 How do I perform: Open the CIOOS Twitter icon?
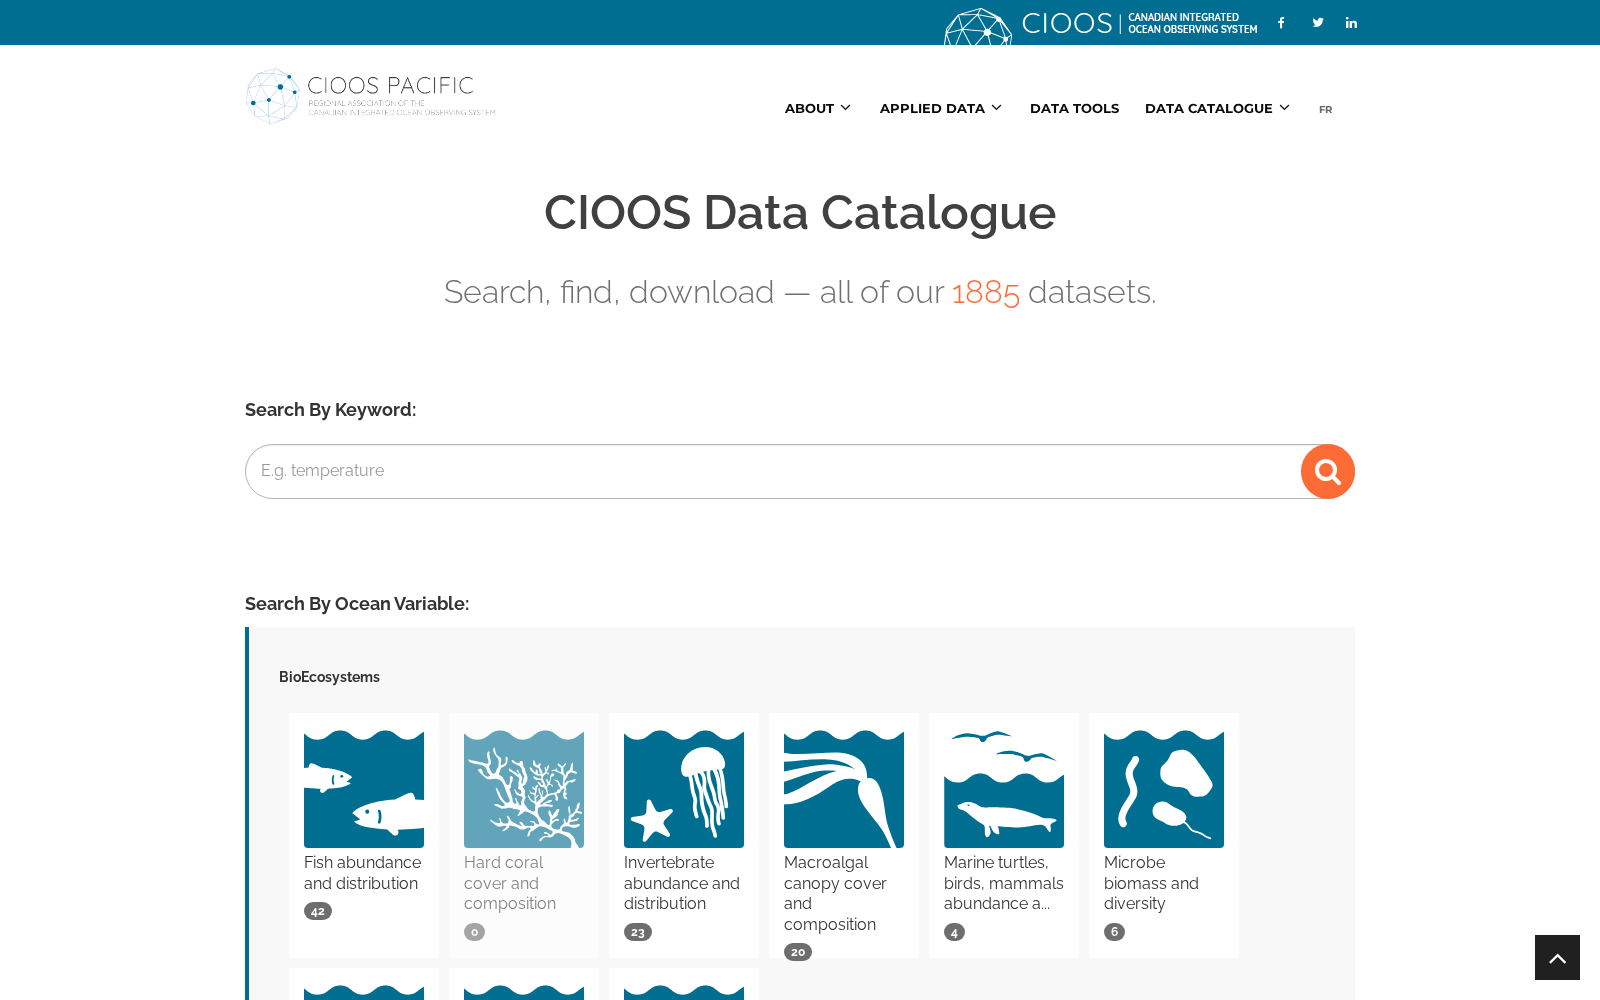click(1318, 22)
